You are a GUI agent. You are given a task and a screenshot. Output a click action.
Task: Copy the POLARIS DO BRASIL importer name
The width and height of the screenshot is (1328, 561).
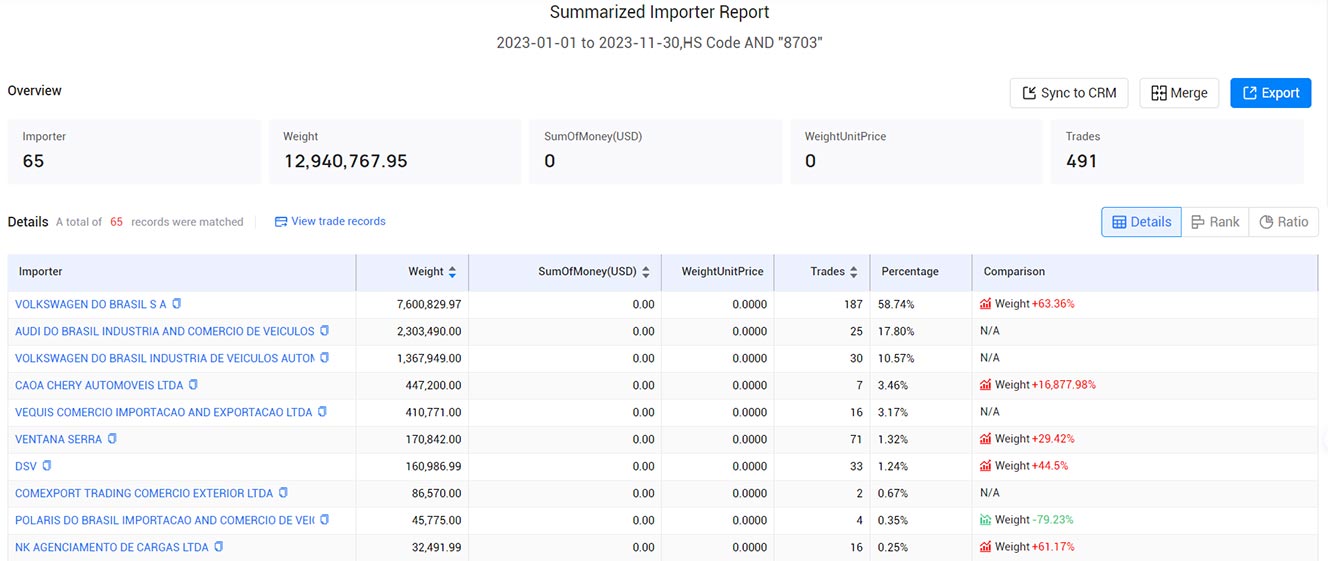click(x=324, y=520)
